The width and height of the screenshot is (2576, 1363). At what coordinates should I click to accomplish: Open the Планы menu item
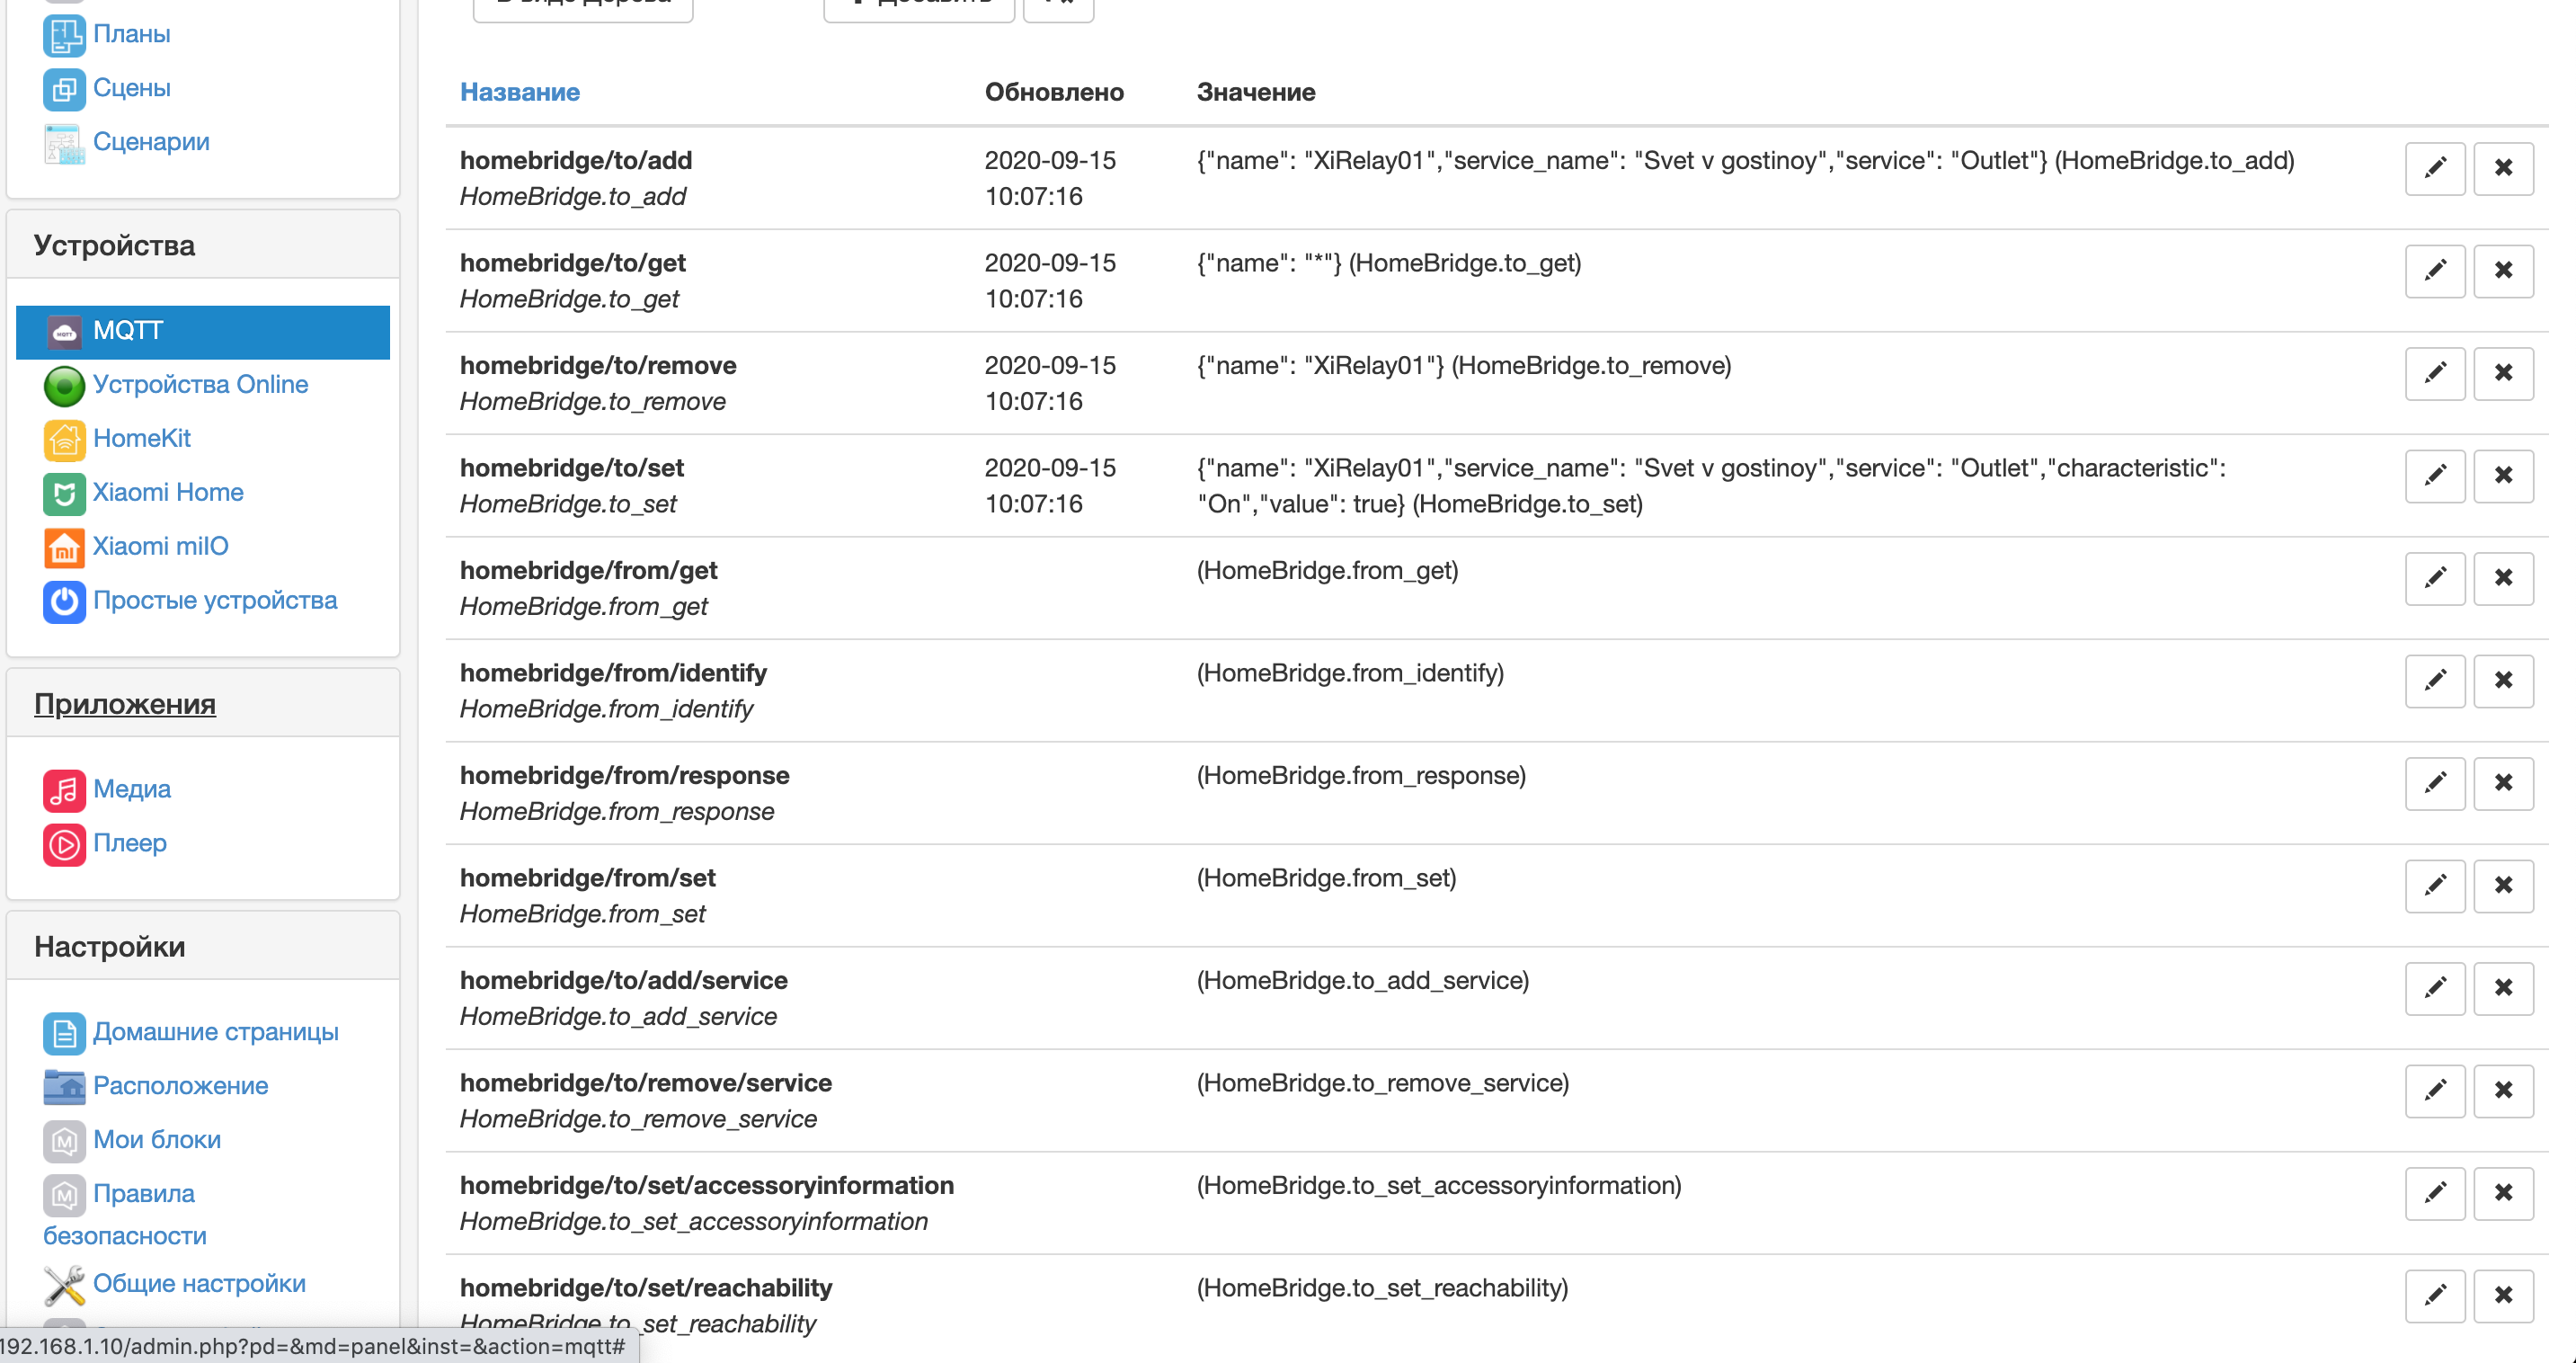(x=131, y=33)
